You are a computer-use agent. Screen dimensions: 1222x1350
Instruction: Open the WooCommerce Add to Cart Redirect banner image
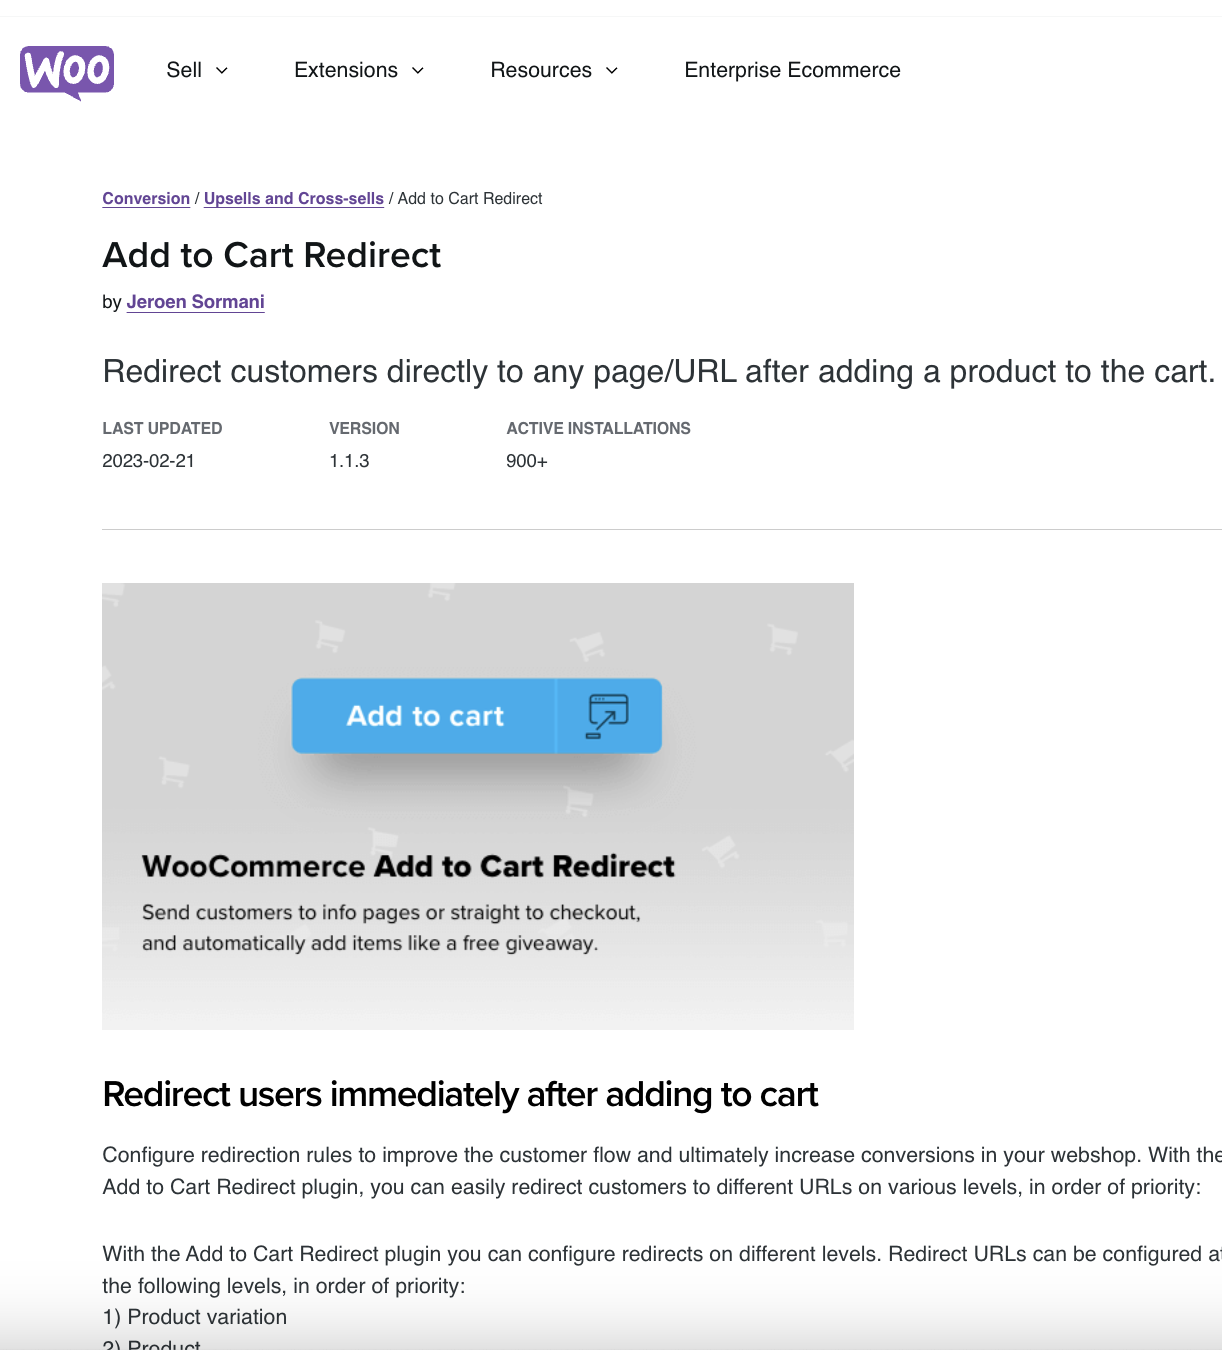coord(477,806)
